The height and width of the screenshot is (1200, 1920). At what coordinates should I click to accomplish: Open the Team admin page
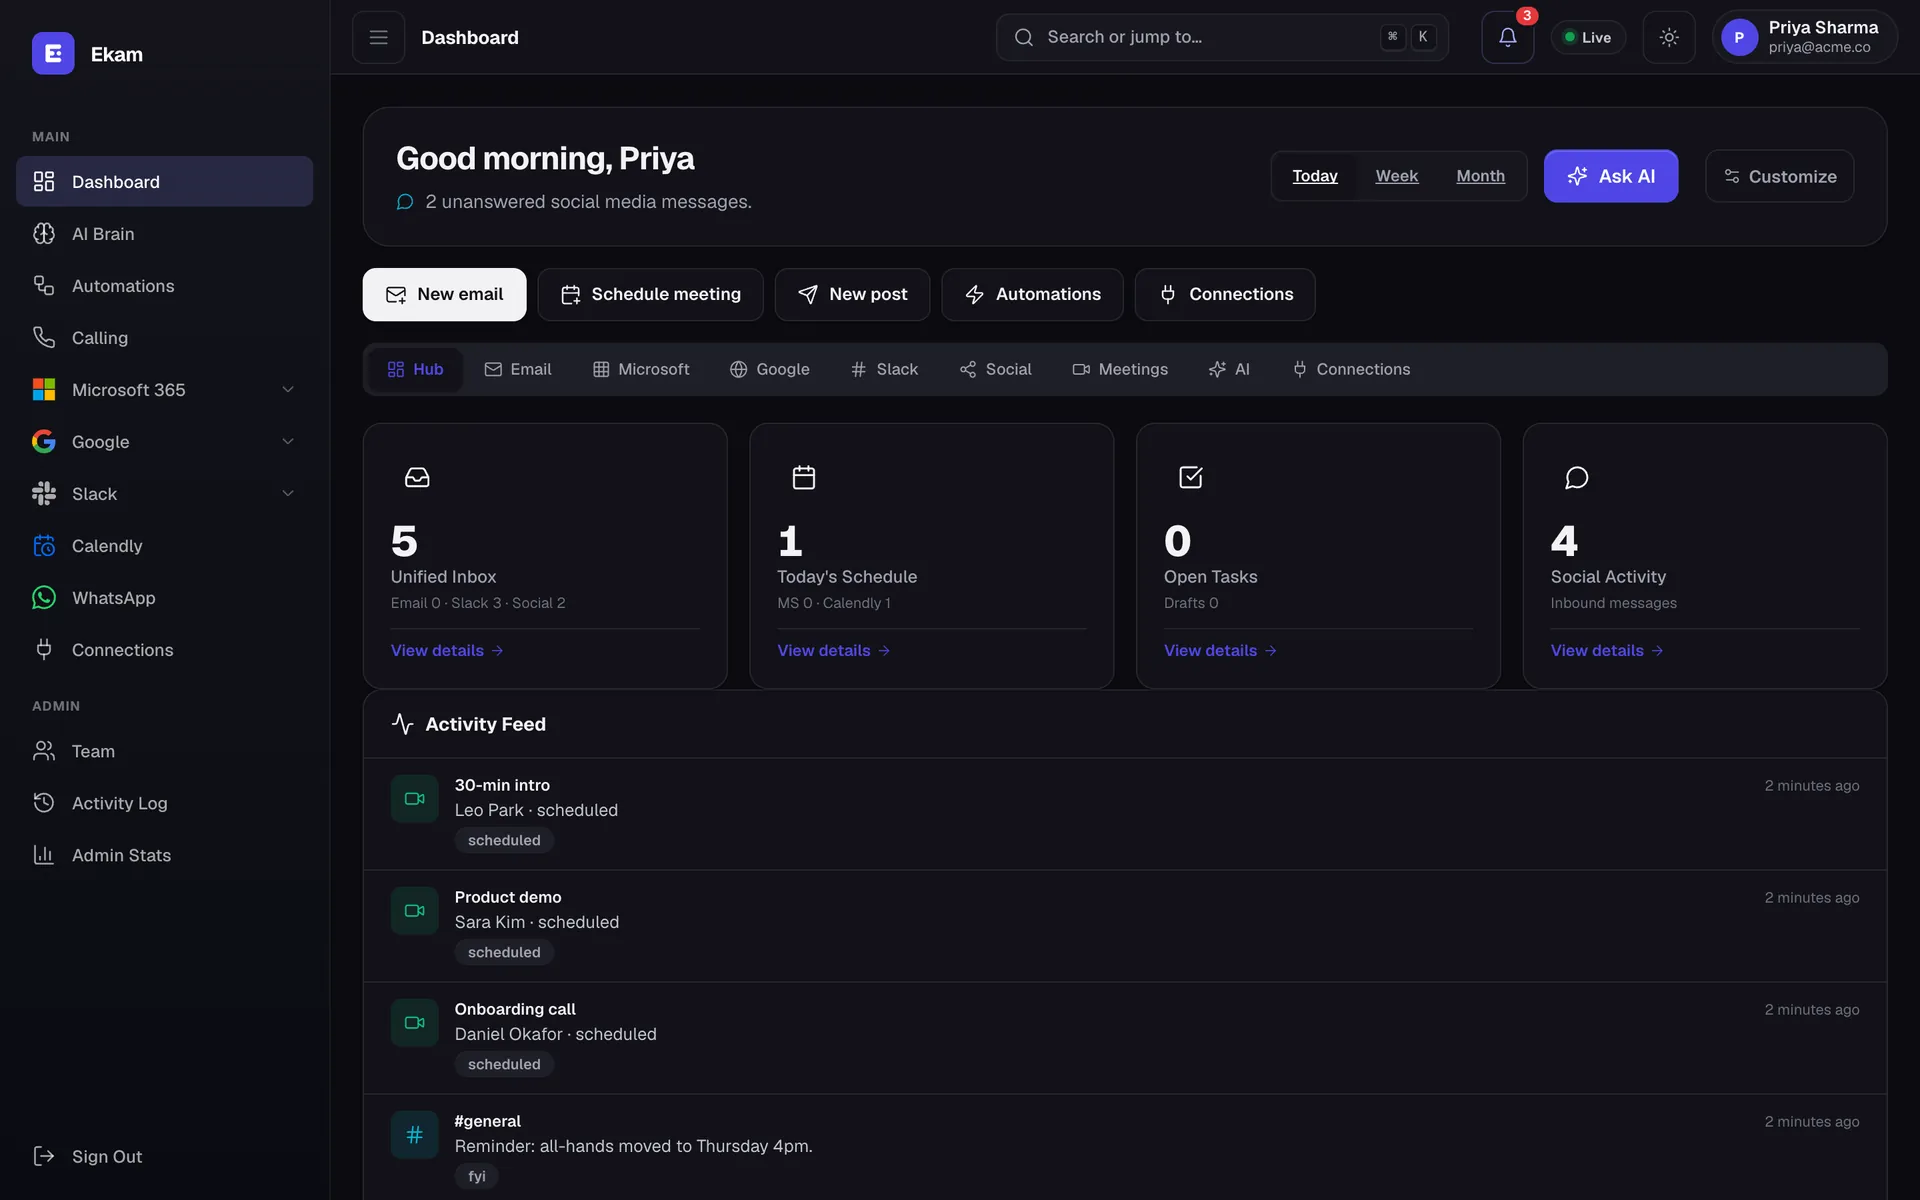coord(164,751)
